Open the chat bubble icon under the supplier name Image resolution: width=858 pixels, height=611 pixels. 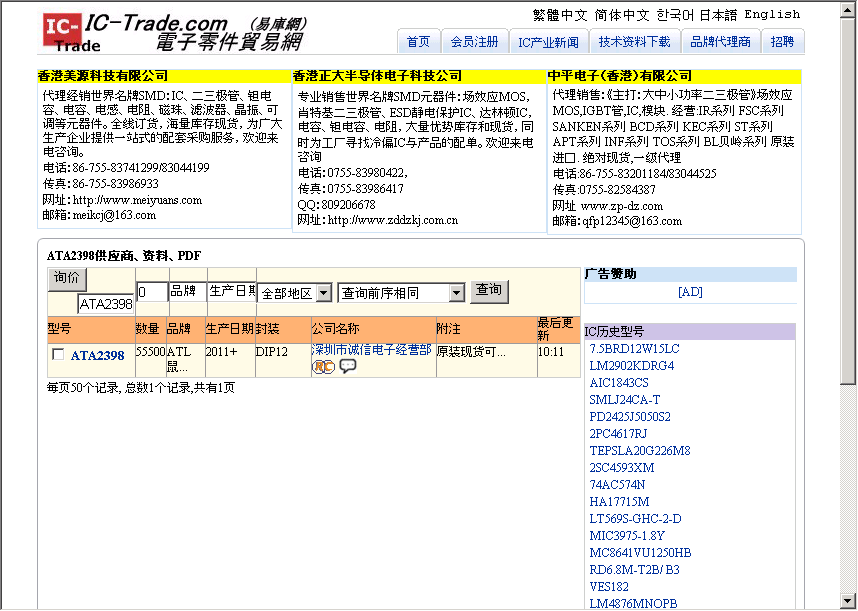pyautogui.click(x=346, y=366)
